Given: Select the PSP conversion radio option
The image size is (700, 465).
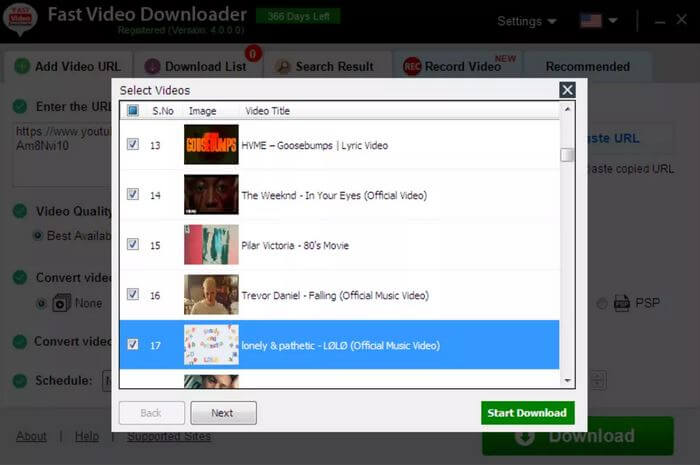Looking at the screenshot, I should [x=602, y=303].
